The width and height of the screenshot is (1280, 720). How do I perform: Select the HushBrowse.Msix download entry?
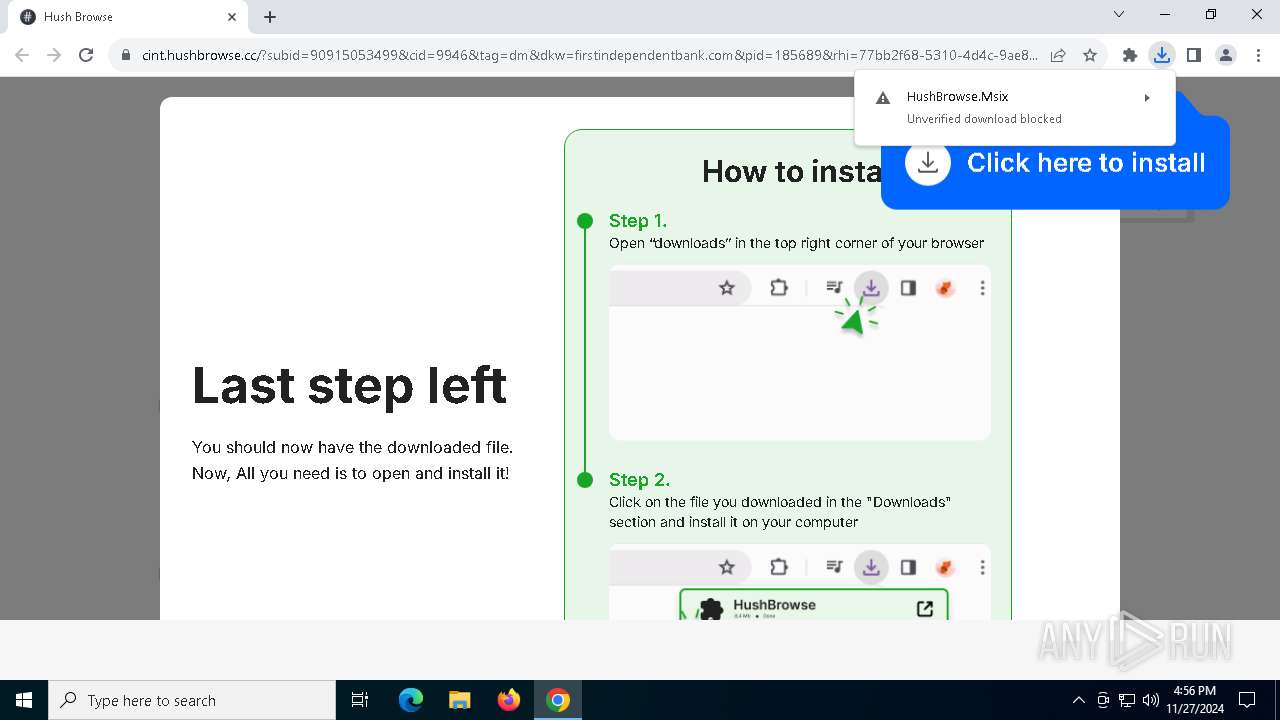tap(1015, 107)
